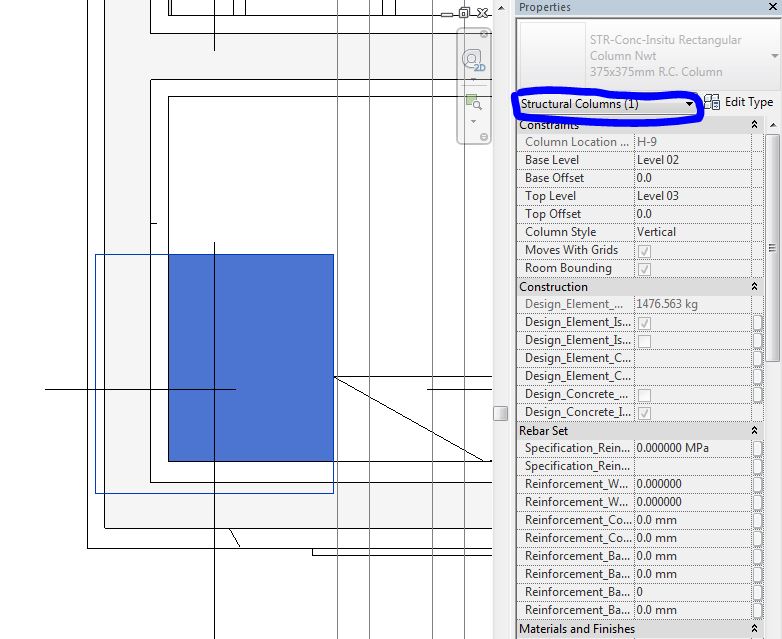782x639 pixels.
Task: Toggle the checked Design_Concrete_I checkbox
Action: click(x=644, y=413)
